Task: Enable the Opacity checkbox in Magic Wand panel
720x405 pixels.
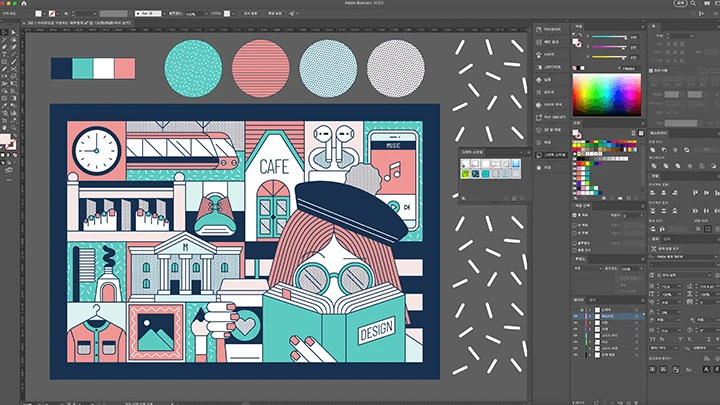Action: (574, 243)
